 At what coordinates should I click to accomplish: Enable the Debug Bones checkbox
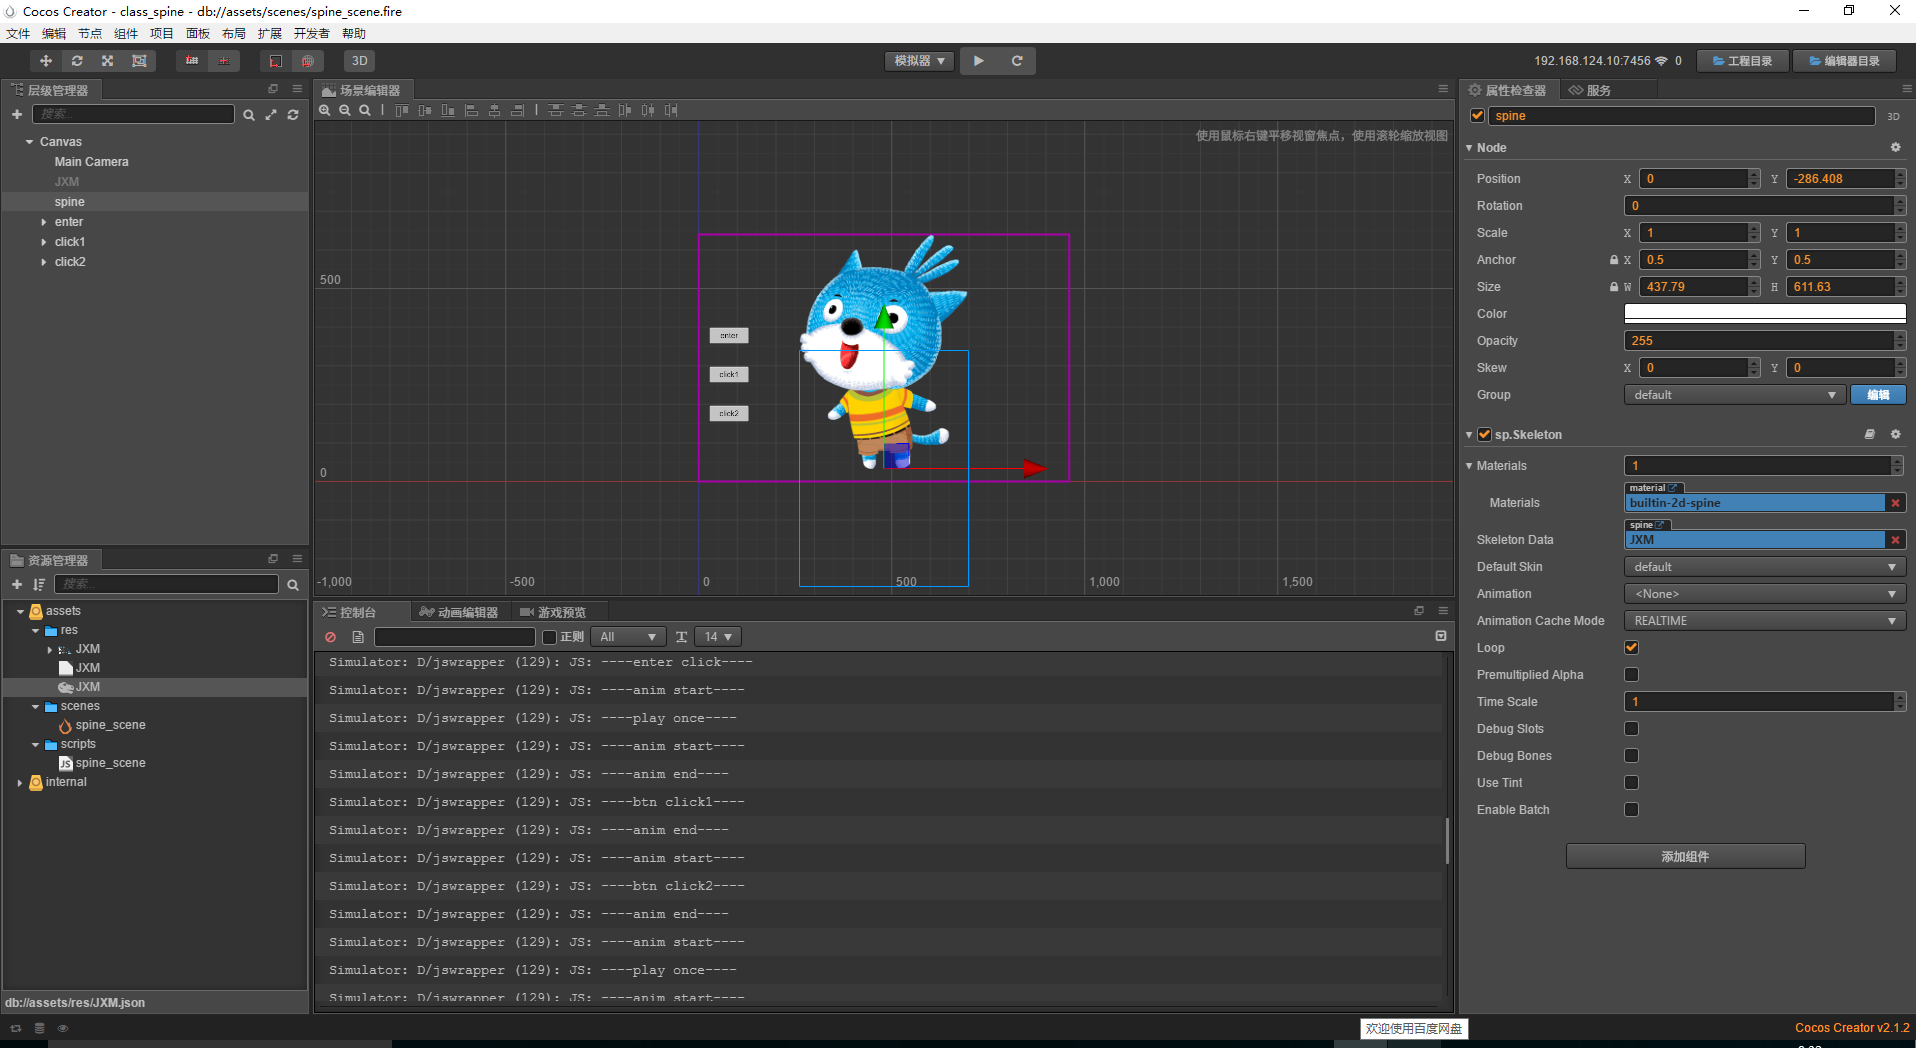click(x=1631, y=755)
